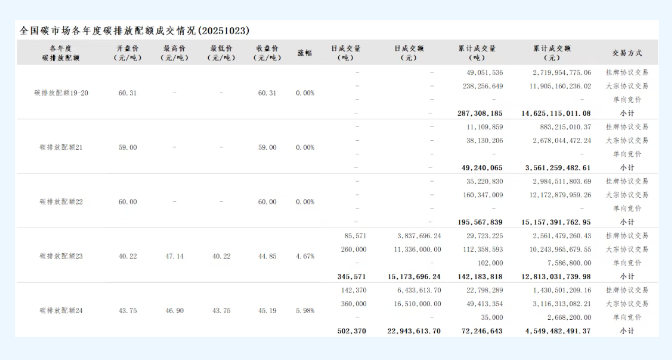This screenshot has width=672, height=360.
Task: Click the table title dated 20251023
Action: (x=135, y=31)
